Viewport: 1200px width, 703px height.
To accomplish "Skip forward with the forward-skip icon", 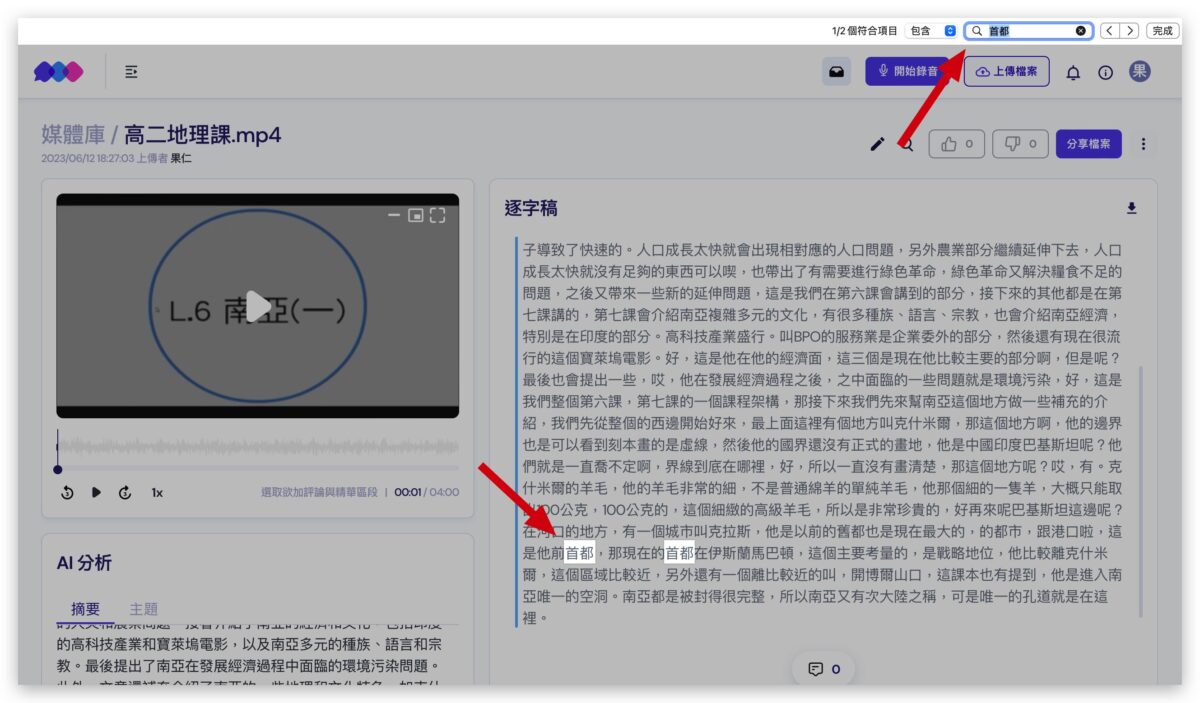I will (x=125, y=492).
